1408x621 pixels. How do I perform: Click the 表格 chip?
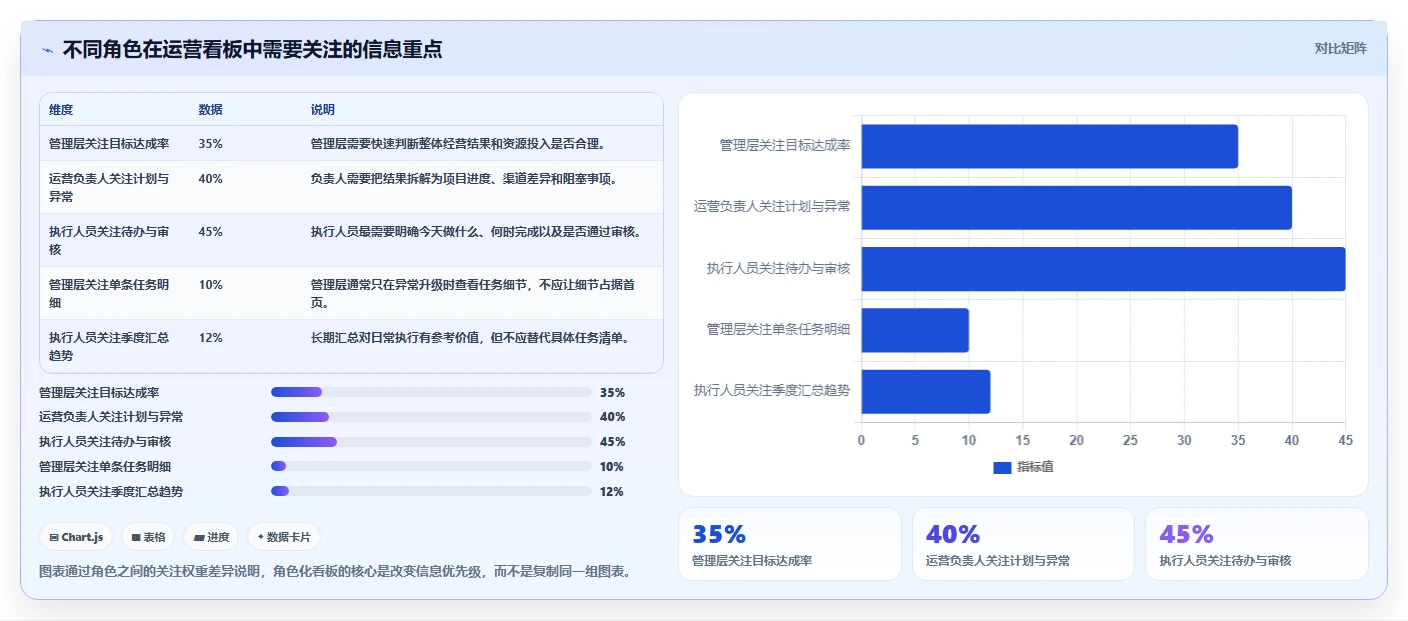click(148, 537)
